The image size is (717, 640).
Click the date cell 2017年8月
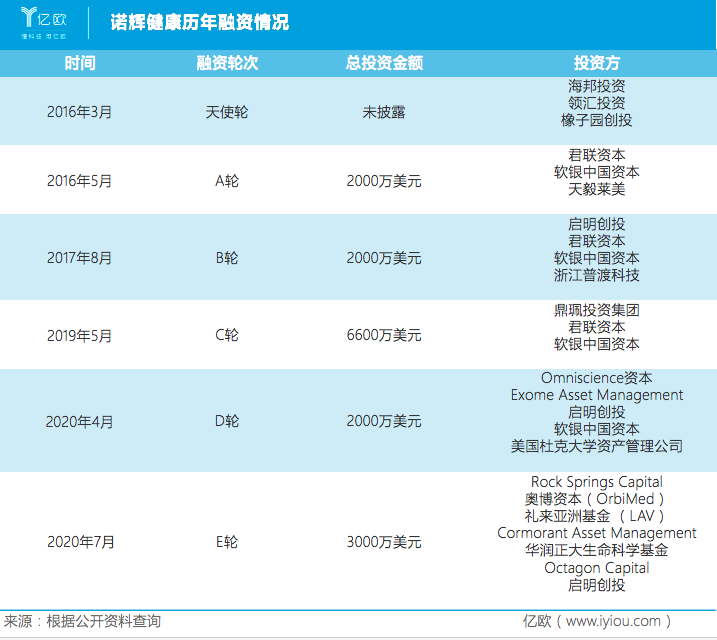80,258
